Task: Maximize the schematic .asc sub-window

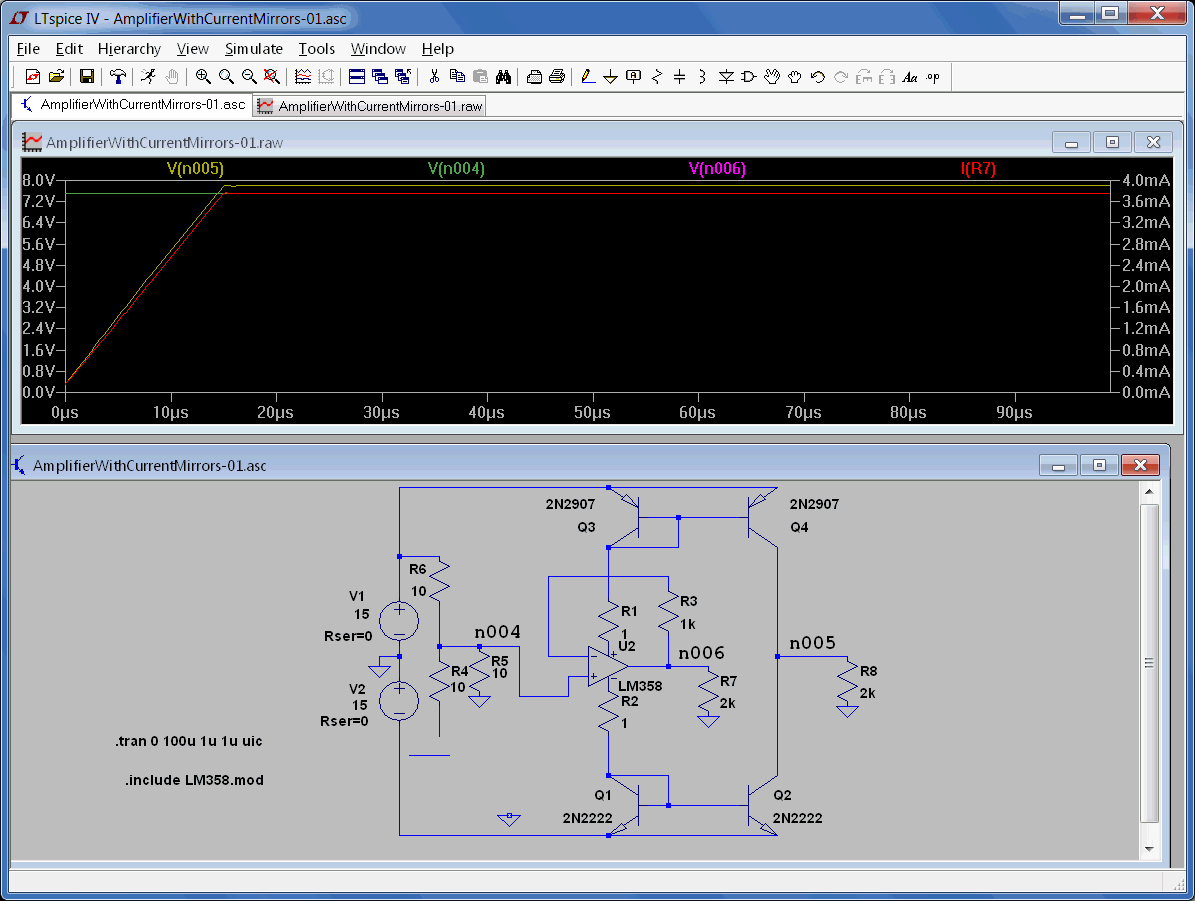Action: click(x=1099, y=465)
